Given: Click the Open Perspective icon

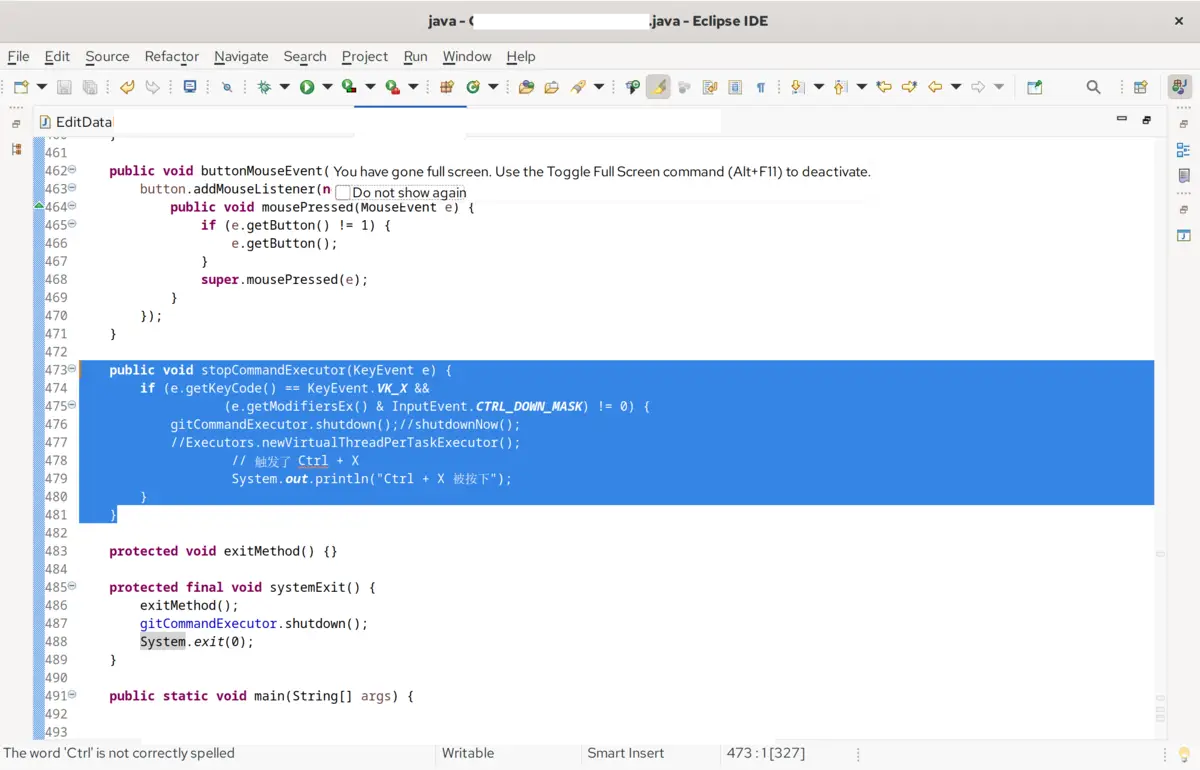Looking at the screenshot, I should (x=1141, y=87).
